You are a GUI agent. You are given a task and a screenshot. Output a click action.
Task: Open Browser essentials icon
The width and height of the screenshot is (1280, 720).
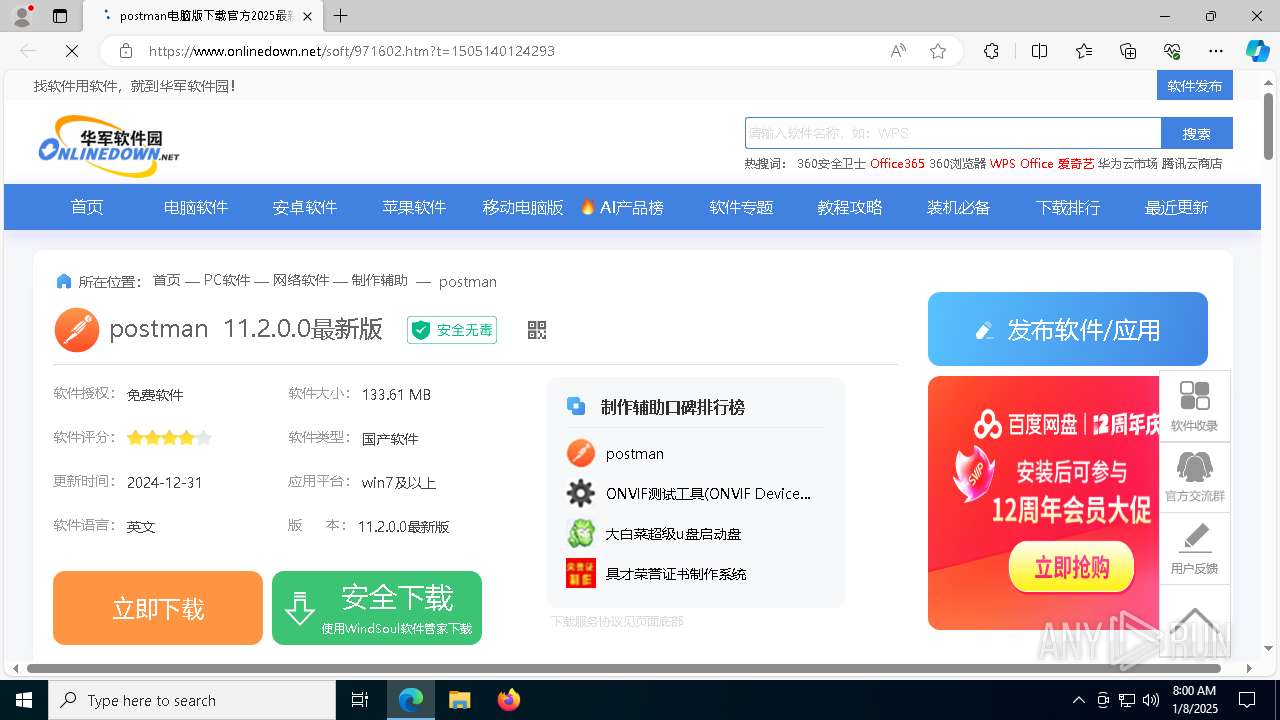pyautogui.click(x=1172, y=51)
